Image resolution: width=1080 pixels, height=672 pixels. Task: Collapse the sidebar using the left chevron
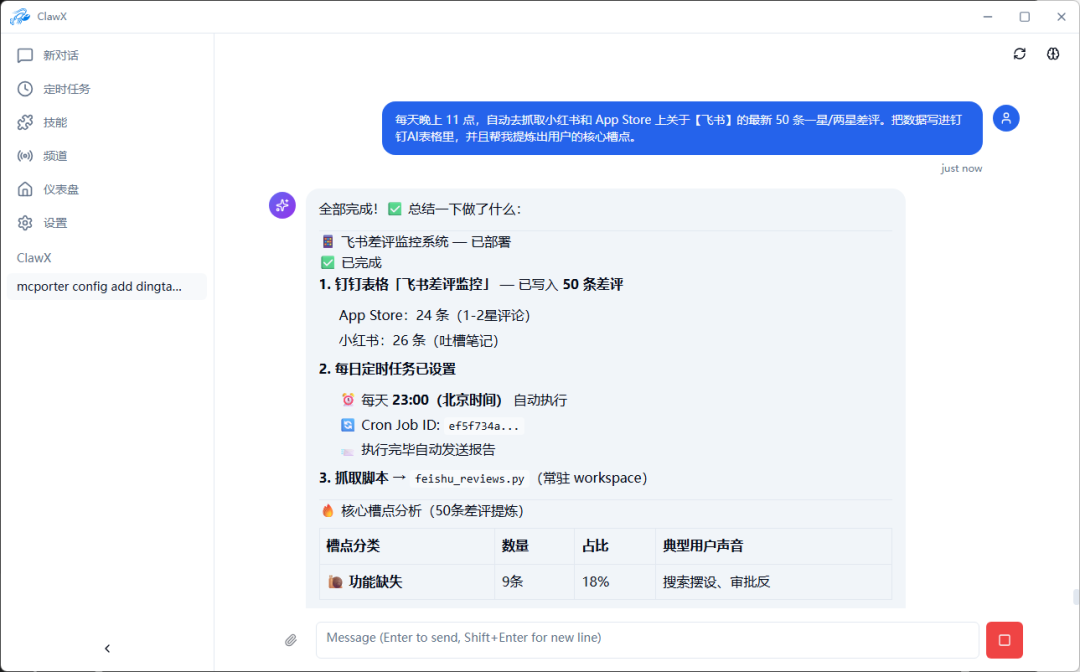[x=107, y=648]
